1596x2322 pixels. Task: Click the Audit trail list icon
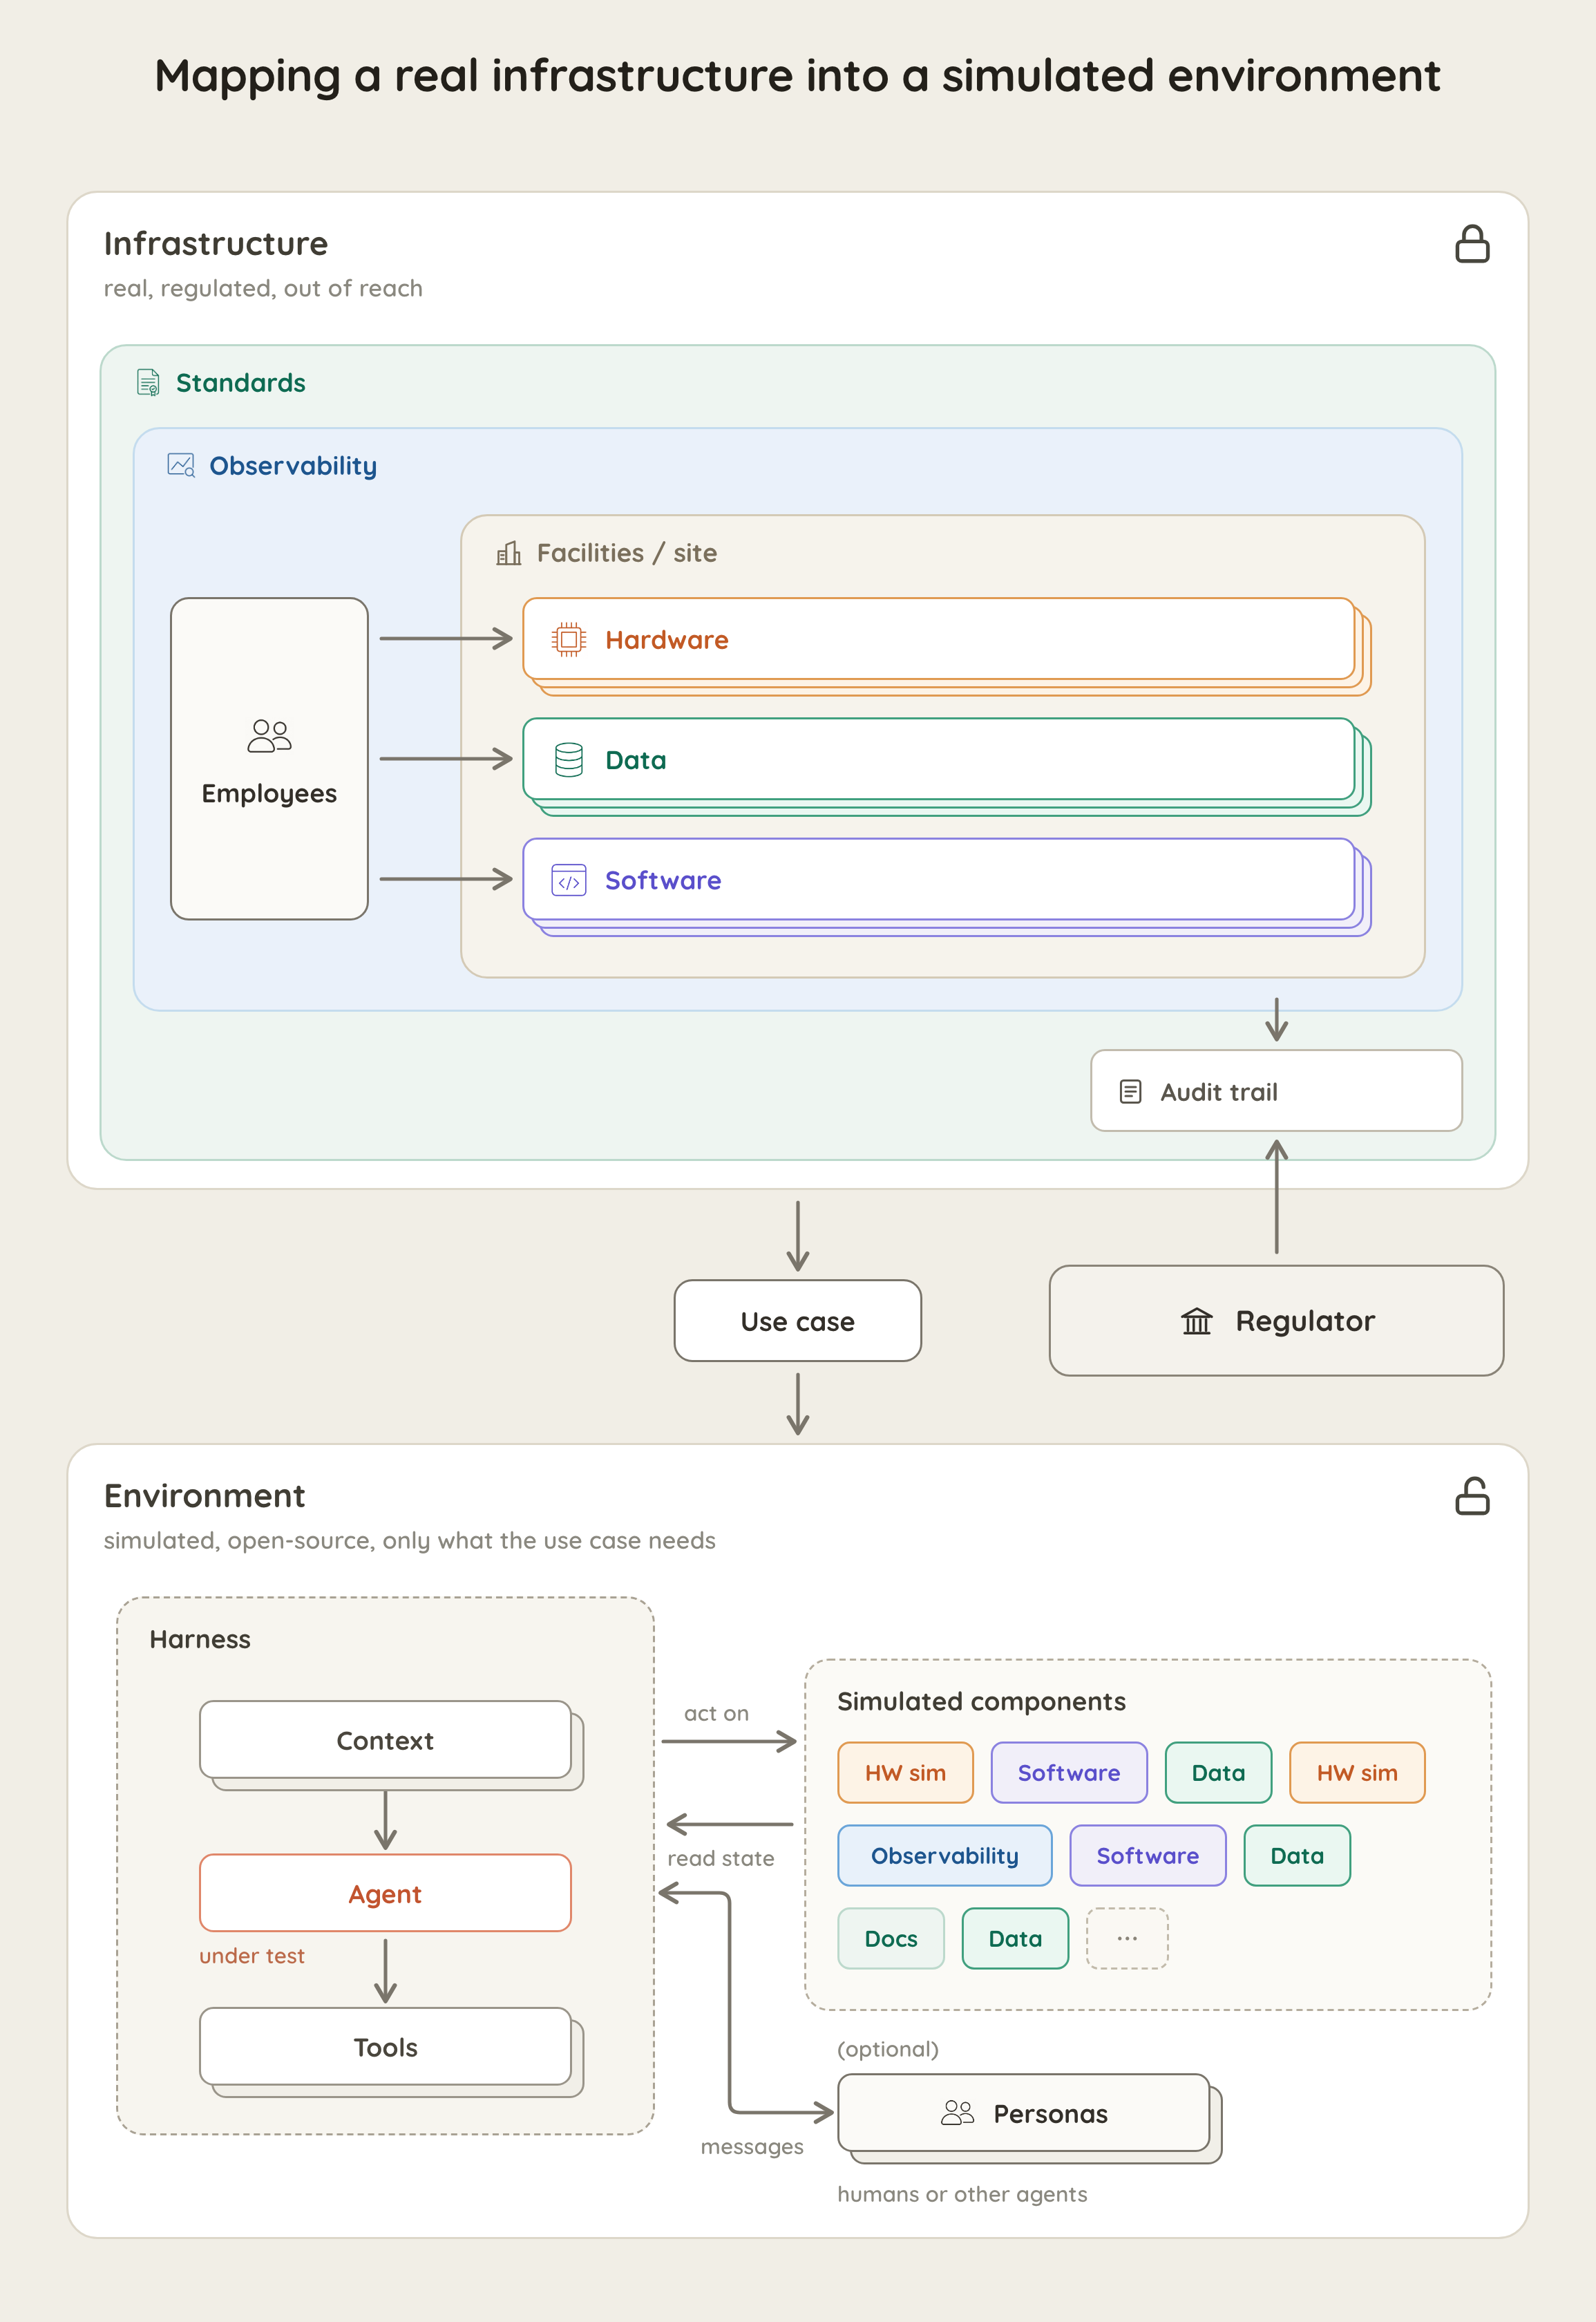coord(1130,1091)
